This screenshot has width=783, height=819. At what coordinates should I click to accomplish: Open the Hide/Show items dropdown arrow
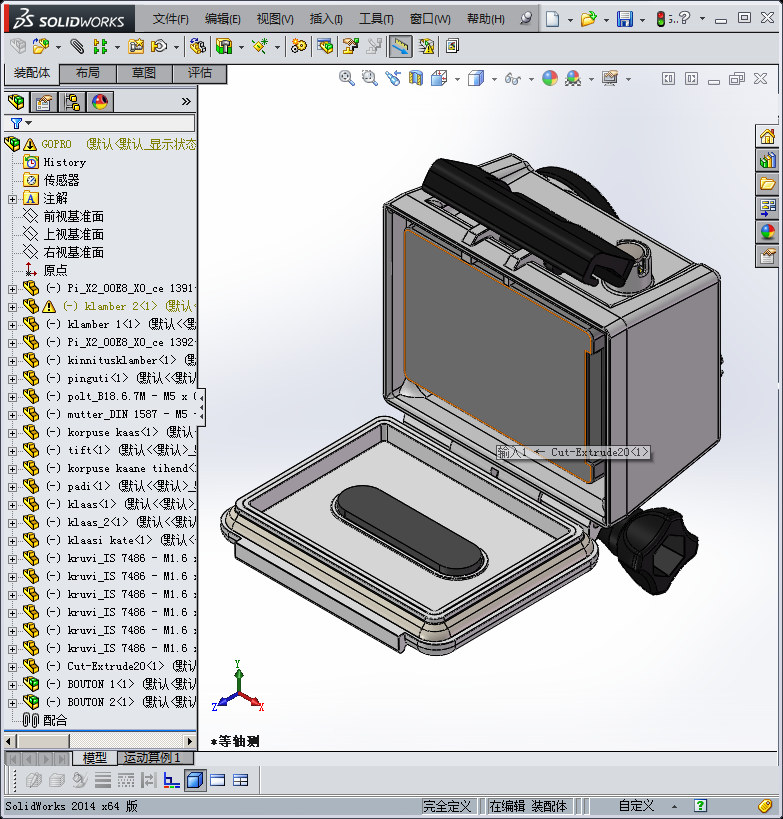[531, 79]
